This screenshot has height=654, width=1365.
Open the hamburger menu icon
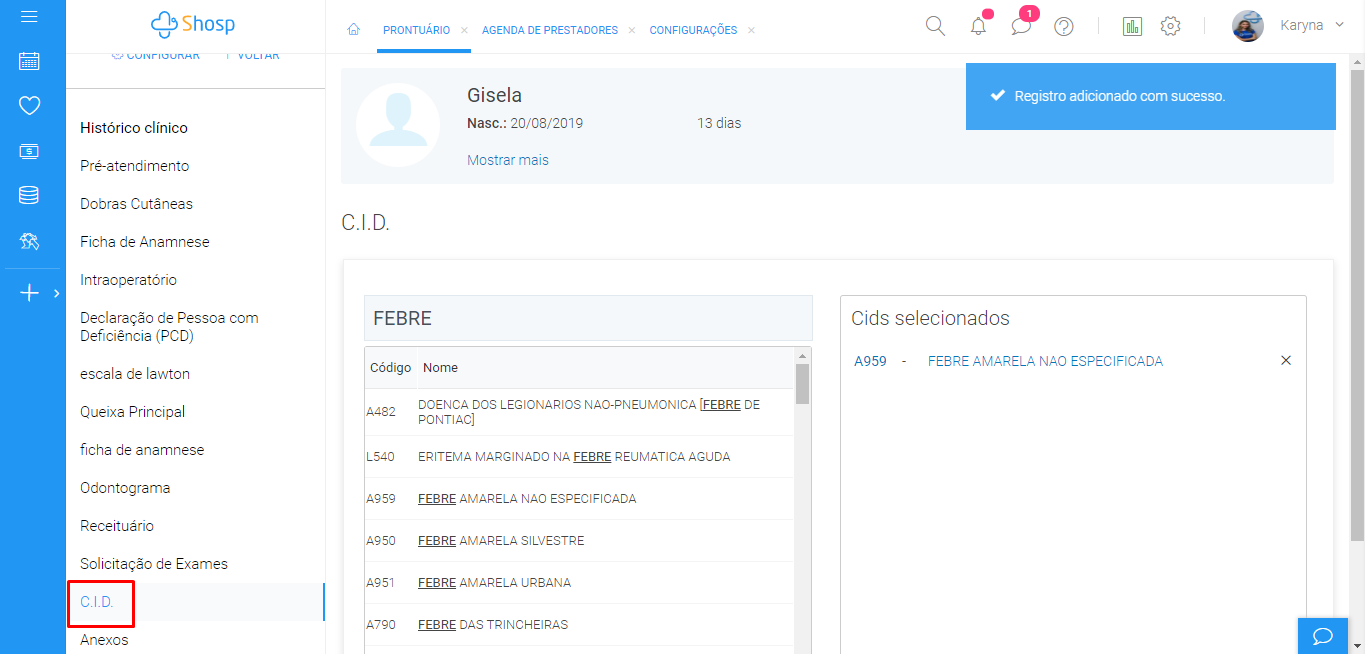[x=29, y=17]
